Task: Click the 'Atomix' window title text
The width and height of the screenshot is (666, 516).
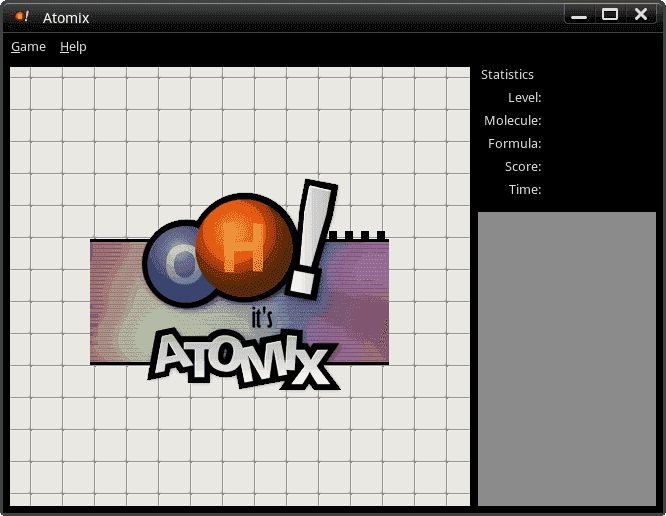Action: coord(66,18)
